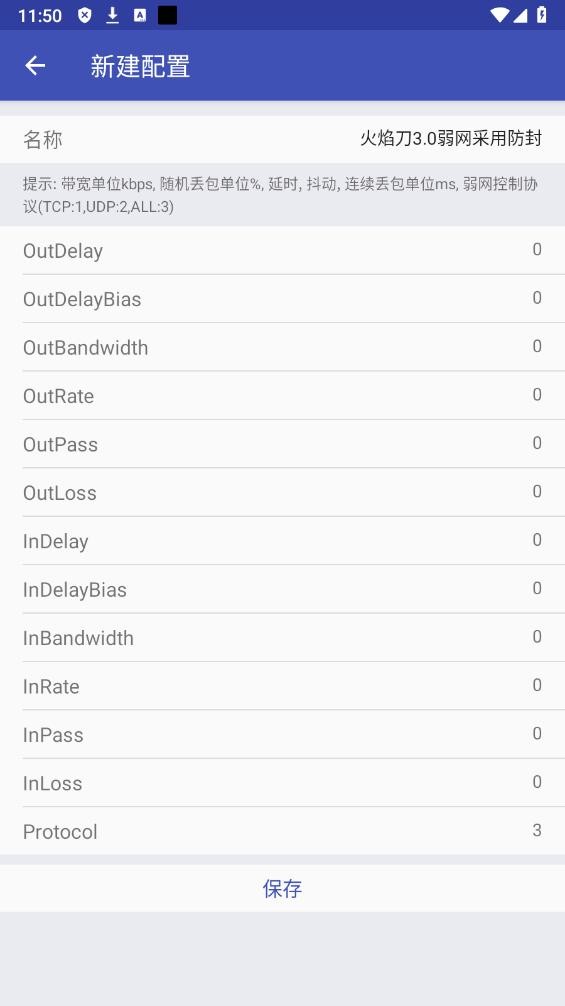Viewport: 565px width, 1006px height.
Task: Tap the back arrow icon
Action: pyautogui.click(x=35, y=65)
